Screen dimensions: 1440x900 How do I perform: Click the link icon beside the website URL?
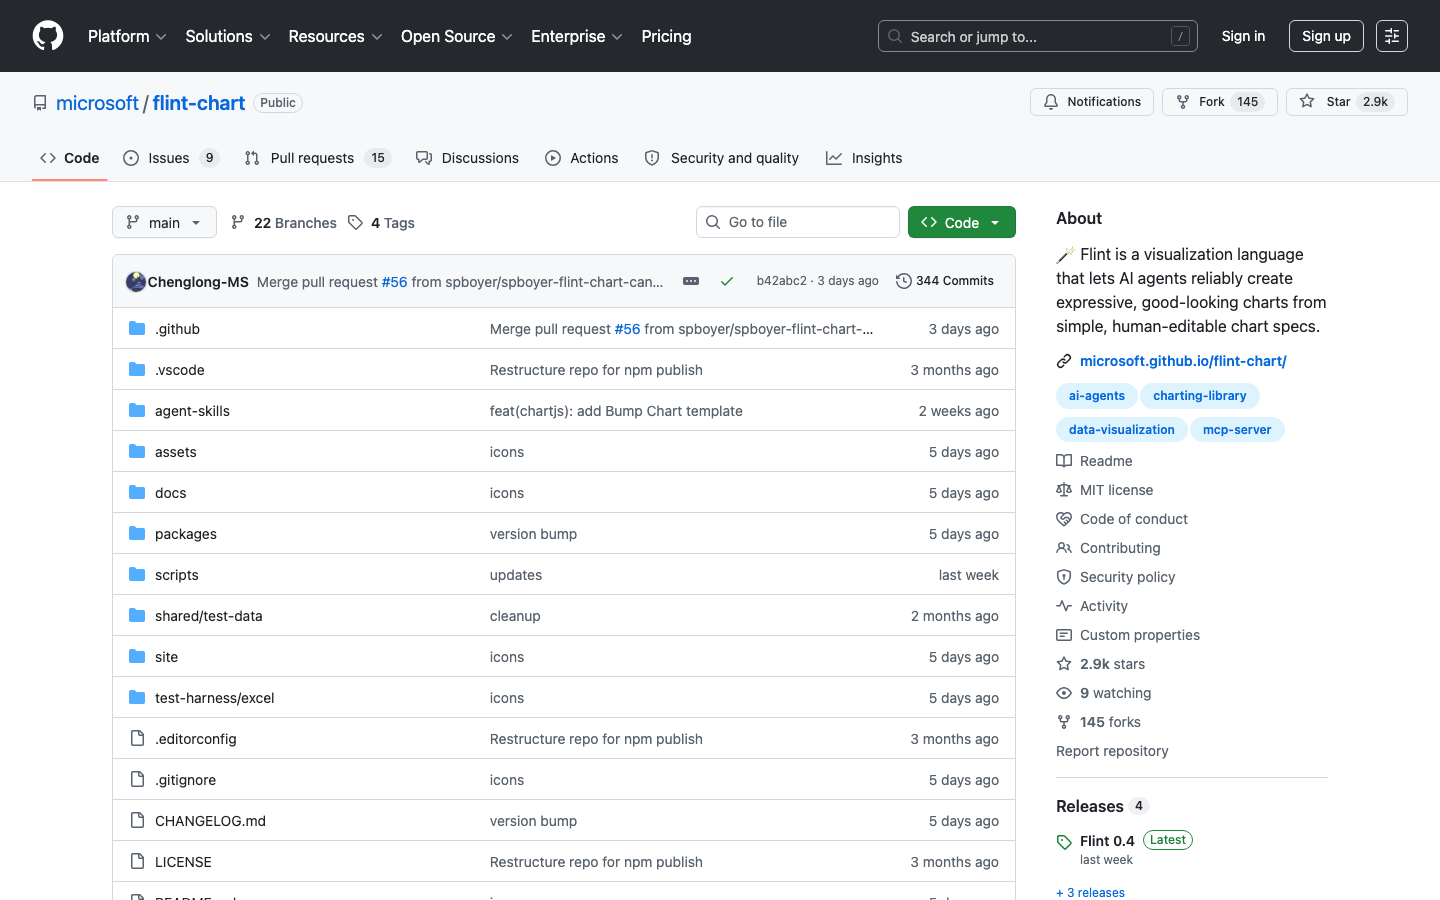click(1064, 361)
